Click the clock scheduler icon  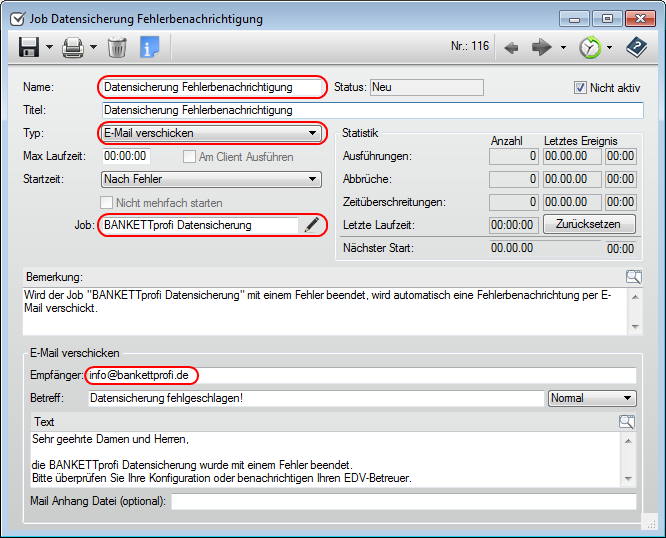pos(590,47)
